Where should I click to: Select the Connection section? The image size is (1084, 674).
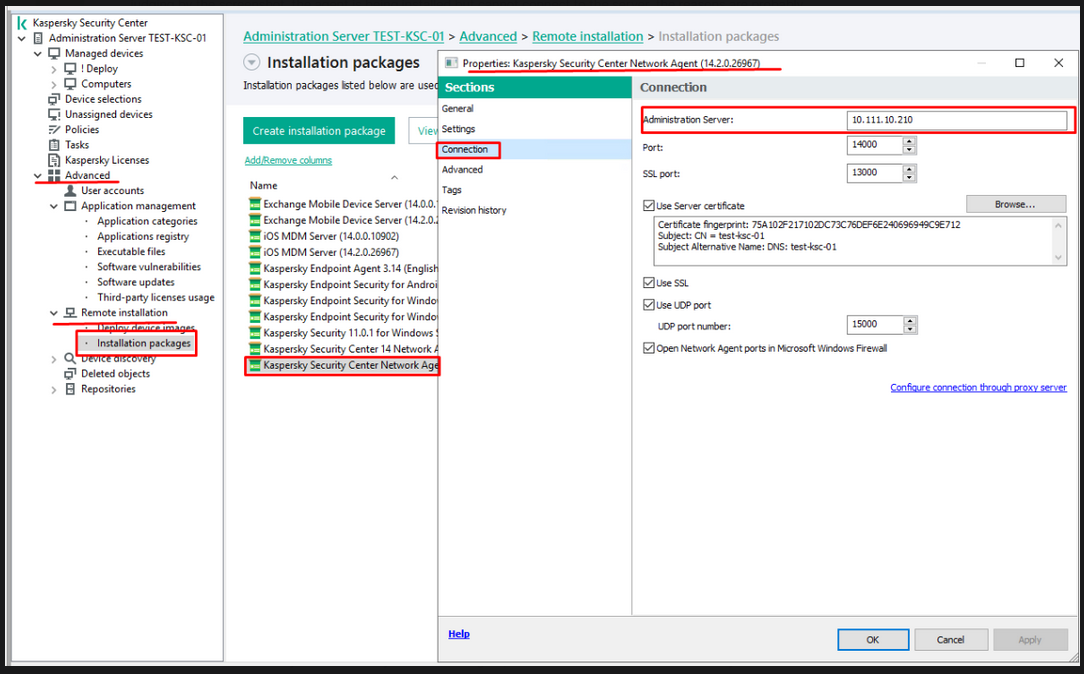[x=535, y=149]
